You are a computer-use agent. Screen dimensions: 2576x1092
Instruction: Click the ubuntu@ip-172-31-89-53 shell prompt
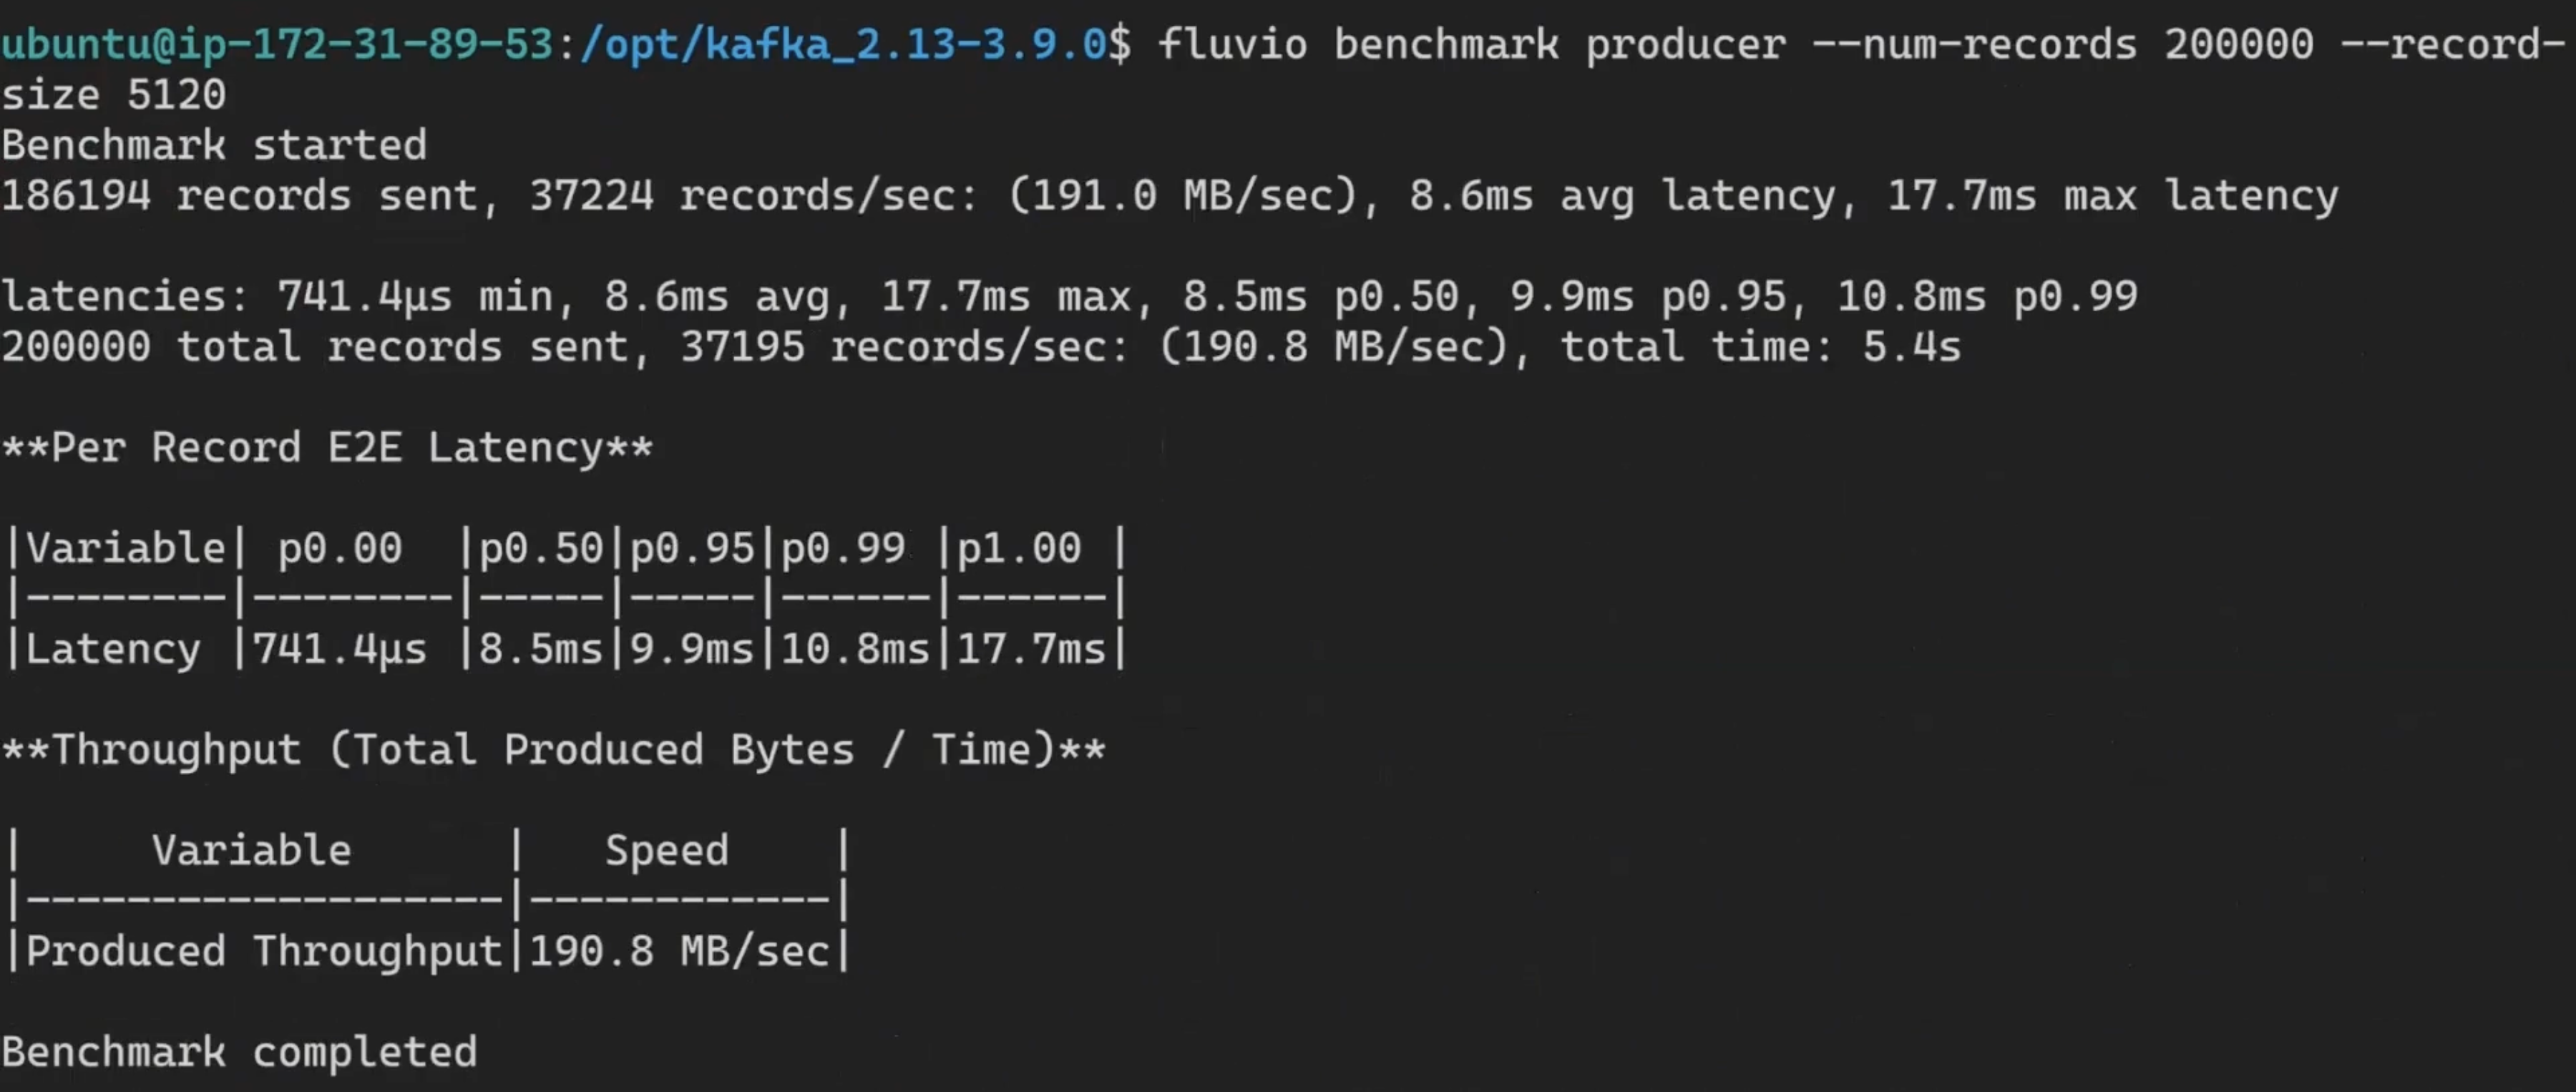[276, 45]
